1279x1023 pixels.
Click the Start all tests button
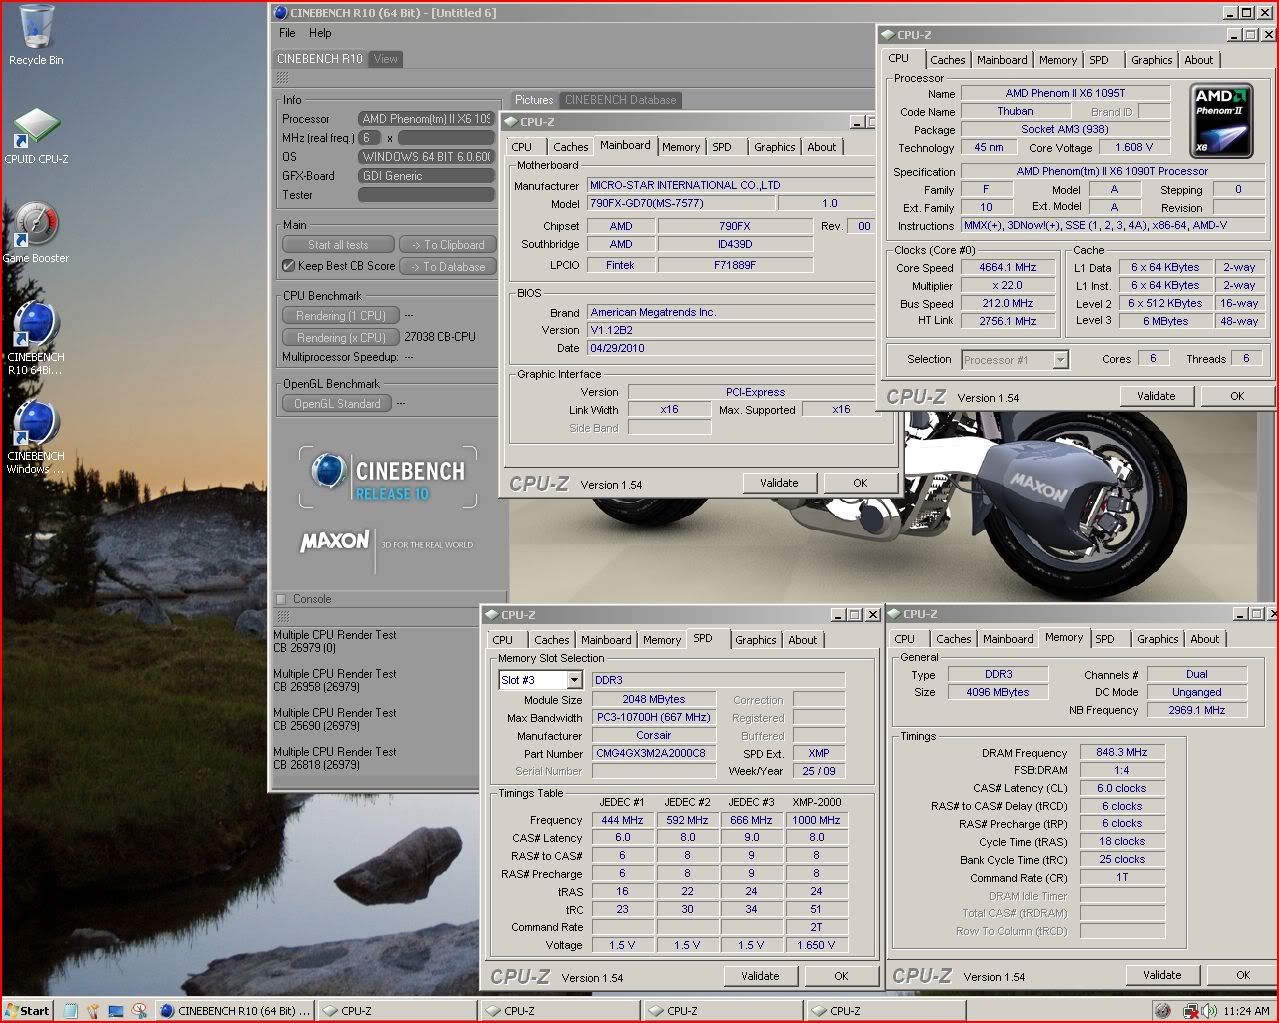[338, 245]
